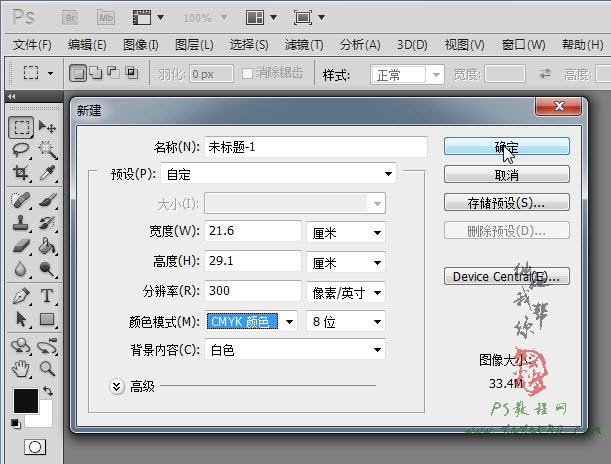Open the 滤镜(T) menu
This screenshot has height=464, width=611.
[x=304, y=45]
